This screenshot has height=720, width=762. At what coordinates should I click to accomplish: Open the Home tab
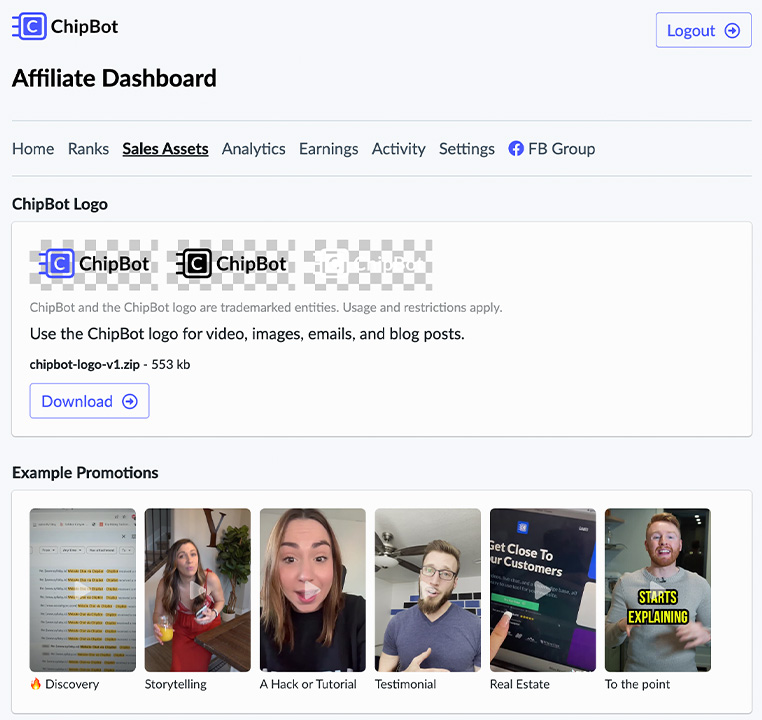click(x=33, y=149)
